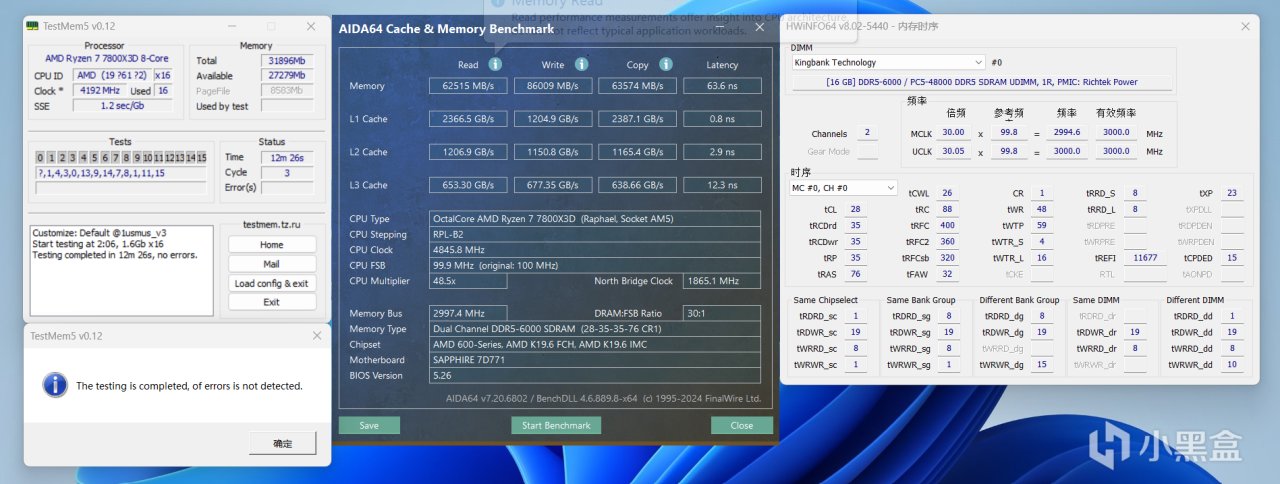This screenshot has width=1280, height=484.
Task: Click the L1 Cache Read value 2366.5 GB/s
Action: click(468, 119)
